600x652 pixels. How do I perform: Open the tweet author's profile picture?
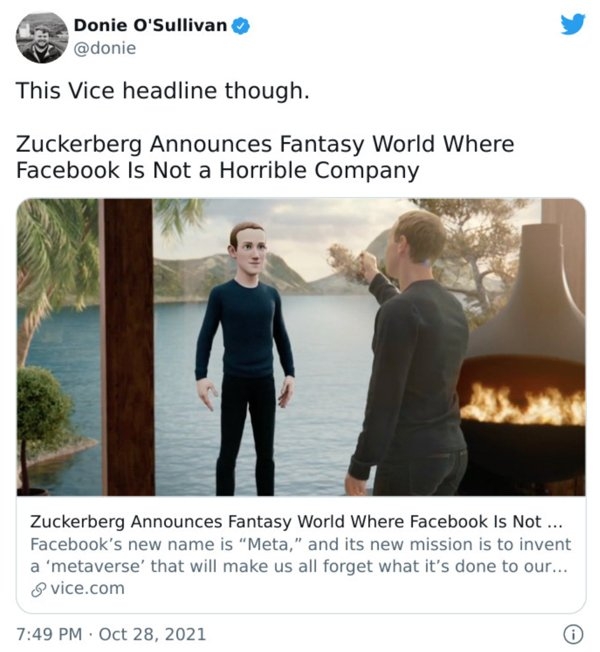tap(41, 37)
